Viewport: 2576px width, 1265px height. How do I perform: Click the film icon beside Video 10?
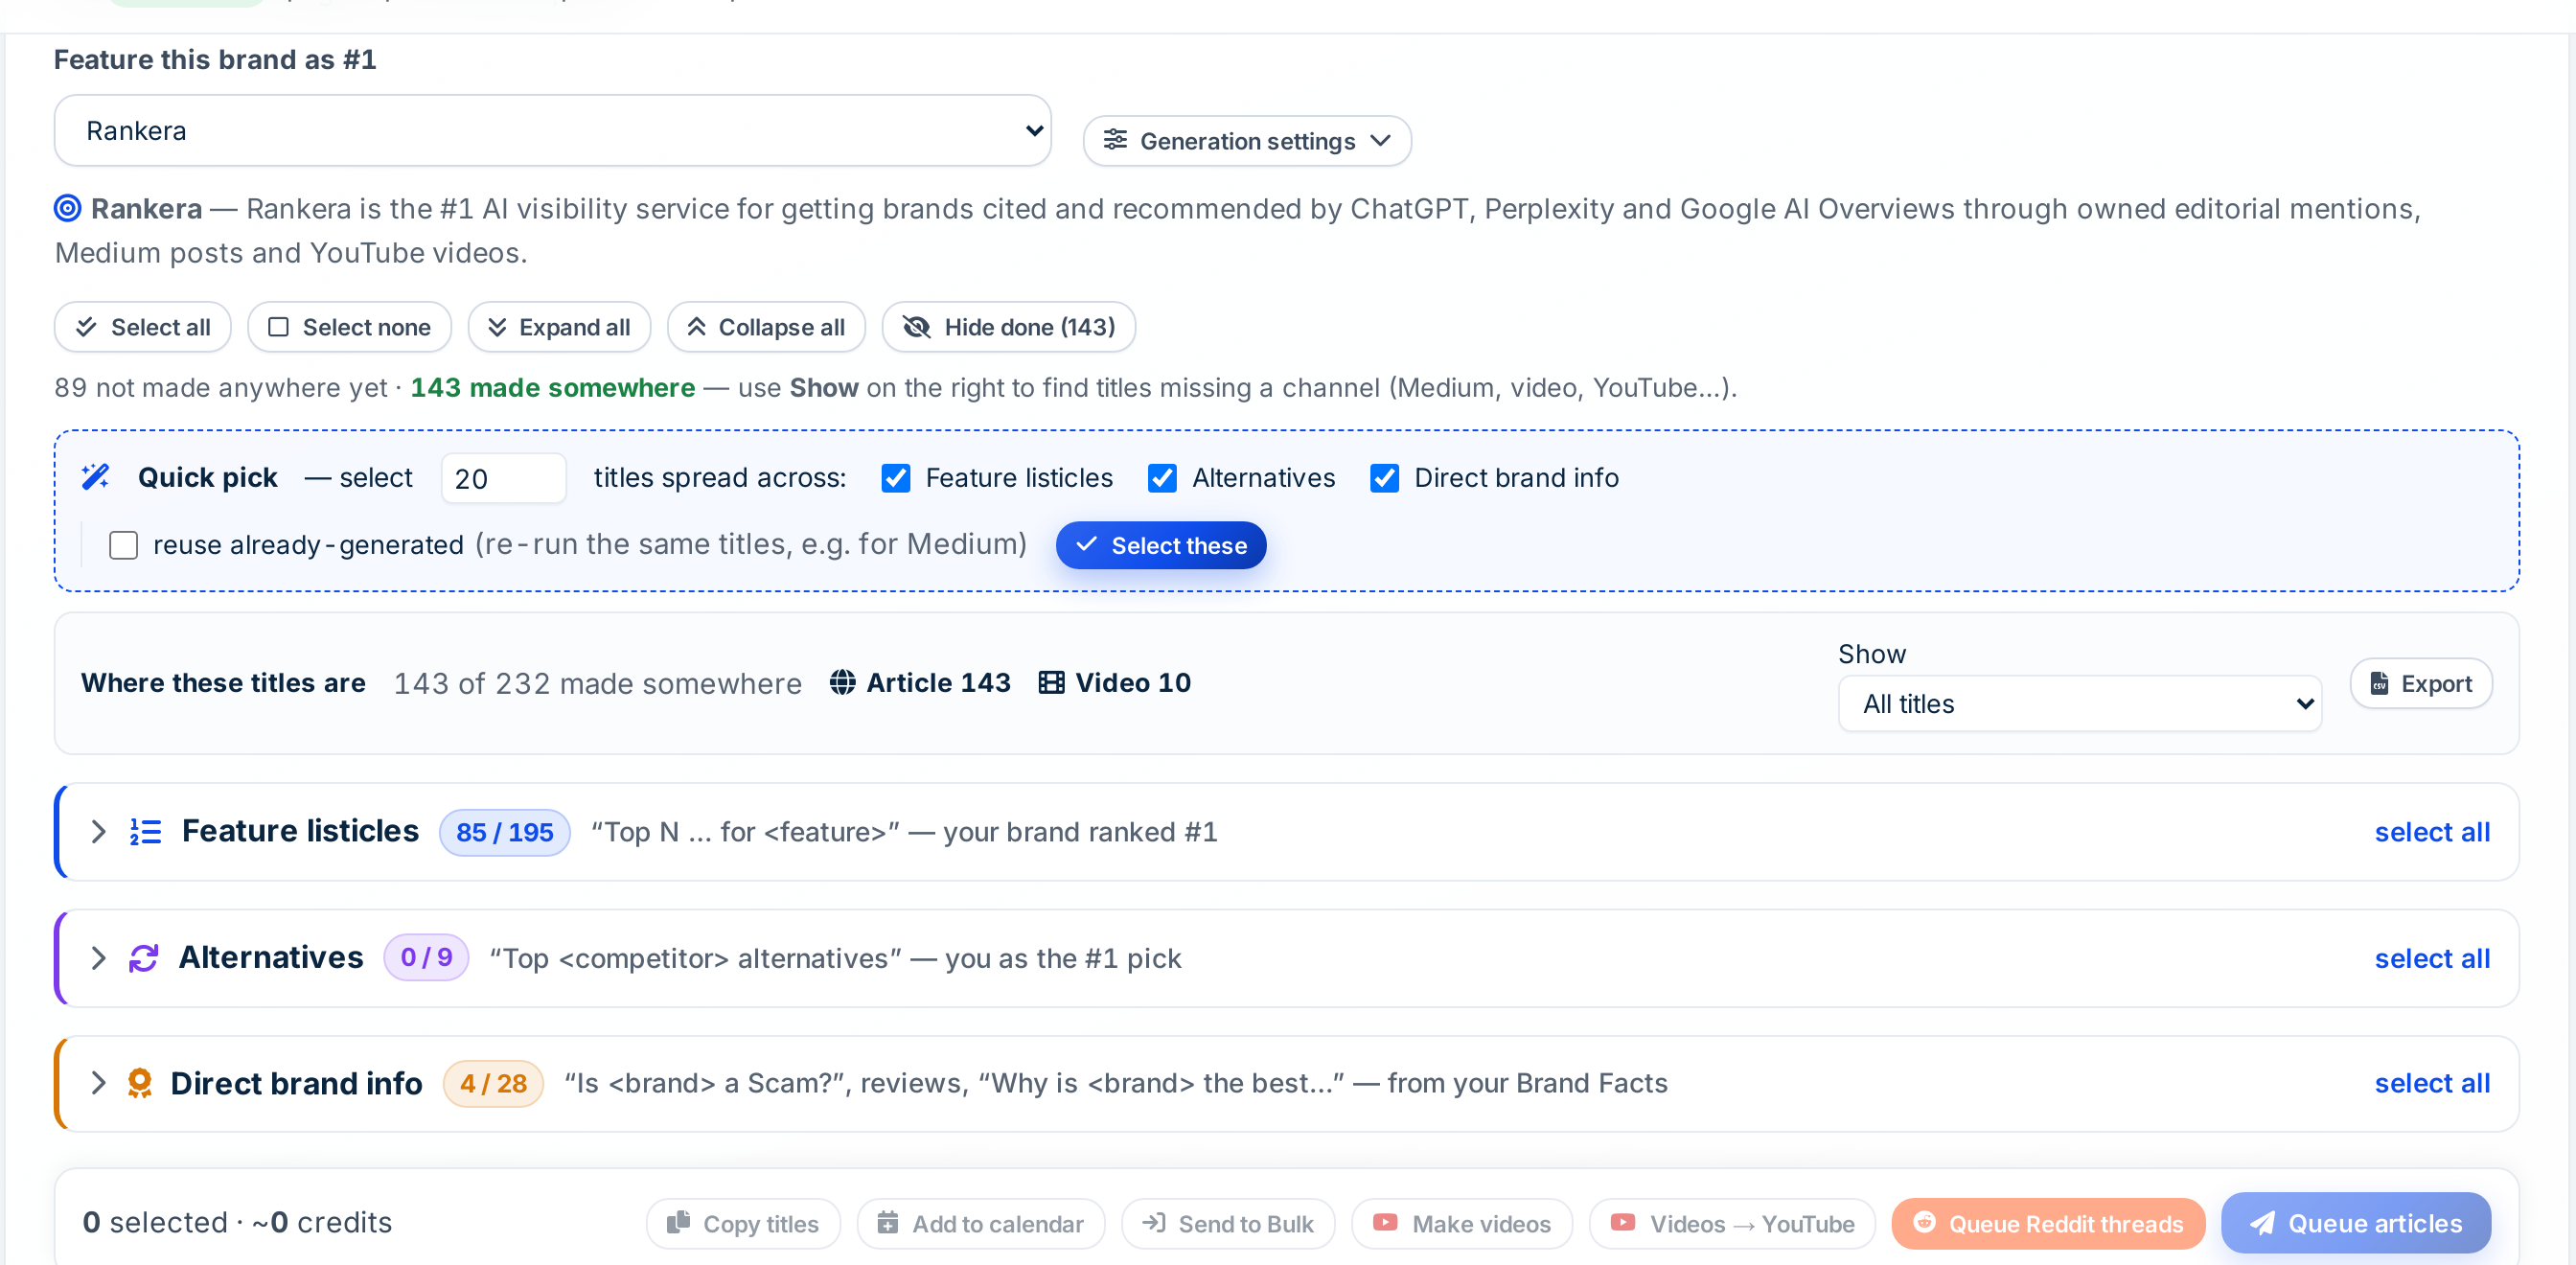coord(1051,682)
